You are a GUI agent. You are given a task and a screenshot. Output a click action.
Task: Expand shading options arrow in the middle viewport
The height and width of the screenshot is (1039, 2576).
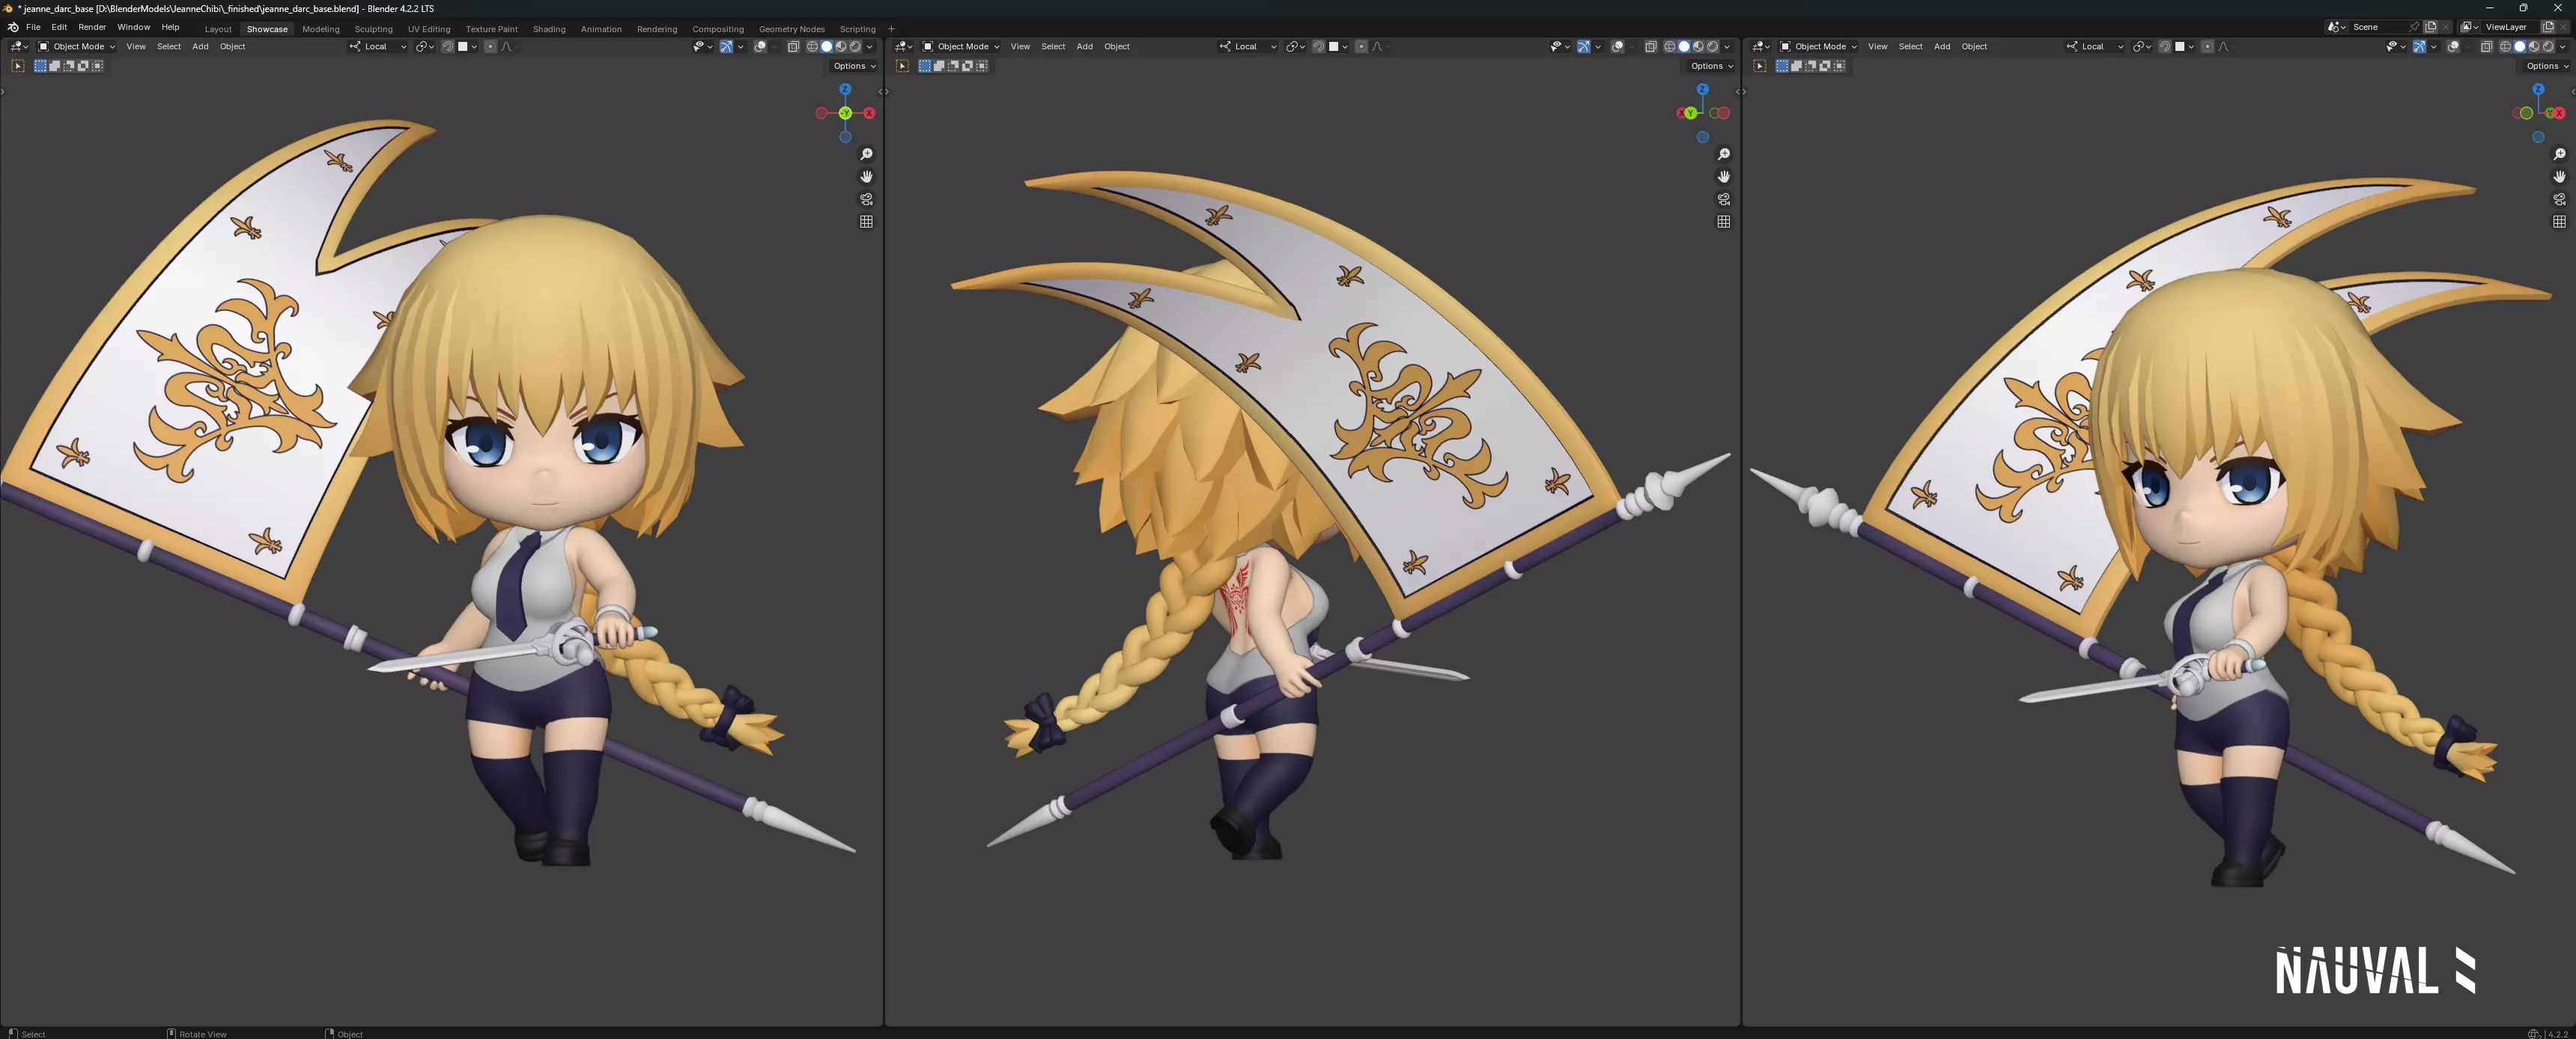[1727, 46]
